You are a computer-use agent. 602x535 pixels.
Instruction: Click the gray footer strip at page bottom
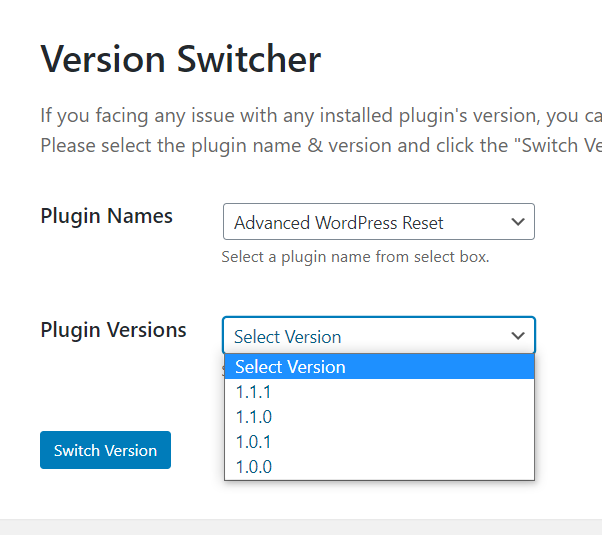click(300, 527)
